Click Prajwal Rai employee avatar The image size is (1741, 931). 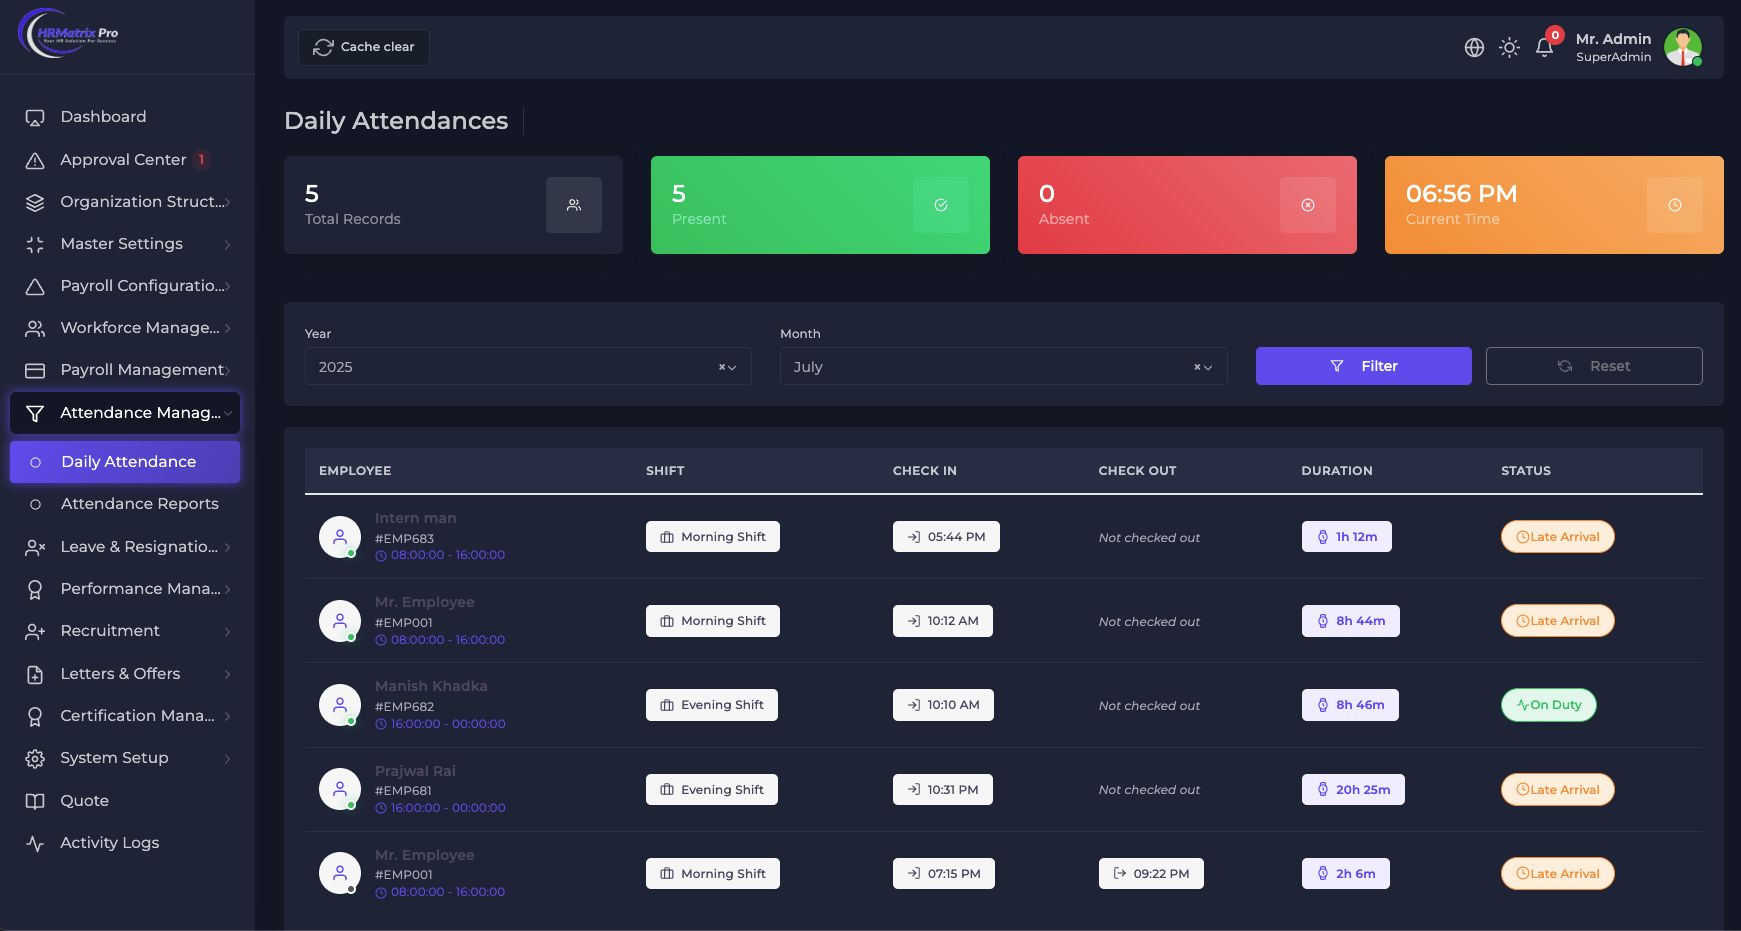point(340,790)
